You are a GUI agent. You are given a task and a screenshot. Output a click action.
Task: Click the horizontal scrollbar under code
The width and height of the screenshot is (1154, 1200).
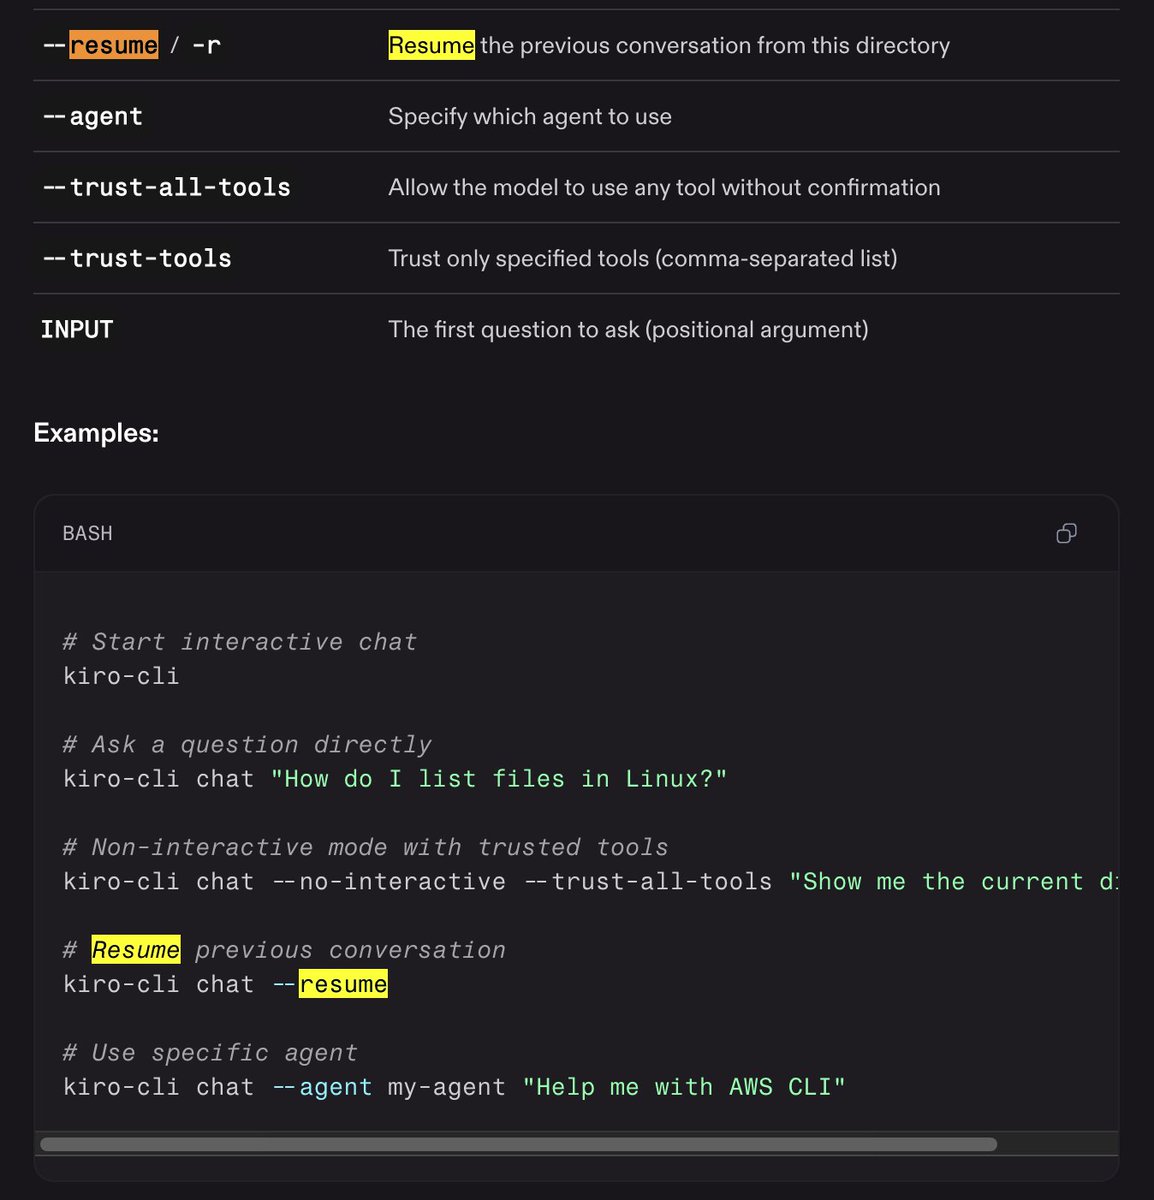click(518, 1144)
